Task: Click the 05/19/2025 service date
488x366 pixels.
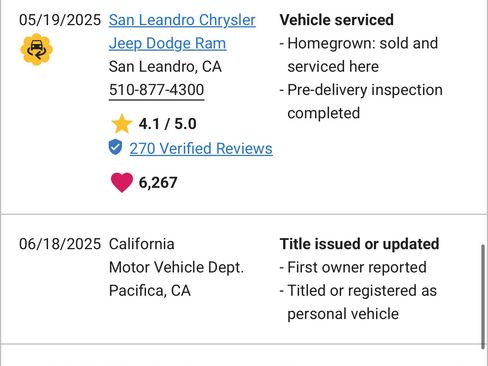Action: coord(60,20)
